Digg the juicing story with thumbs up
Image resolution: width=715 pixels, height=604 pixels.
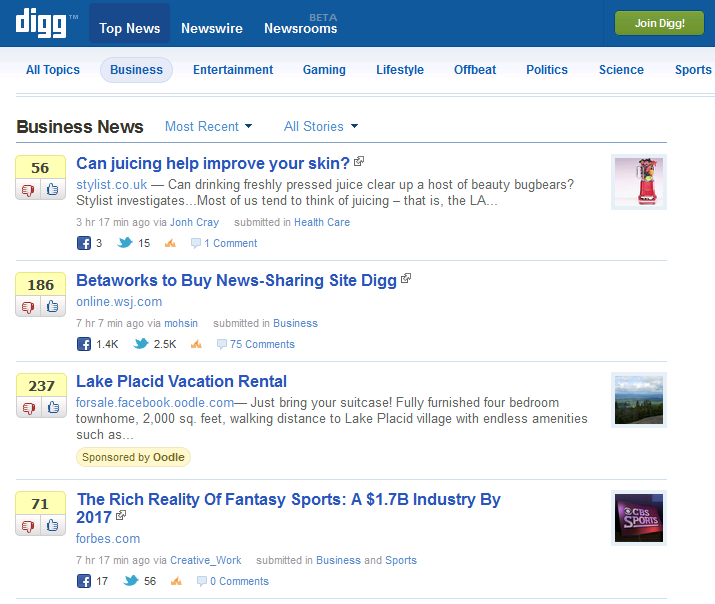pyautogui.click(x=52, y=190)
